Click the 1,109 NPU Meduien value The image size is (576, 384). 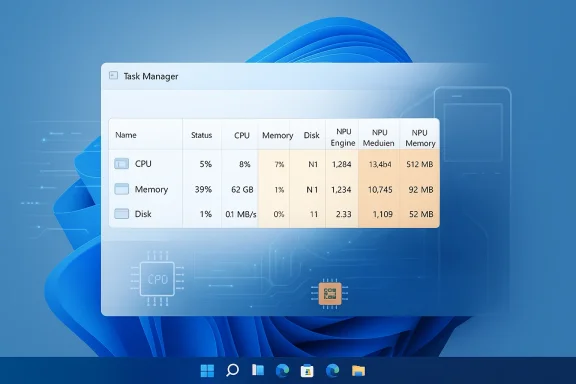(383, 214)
